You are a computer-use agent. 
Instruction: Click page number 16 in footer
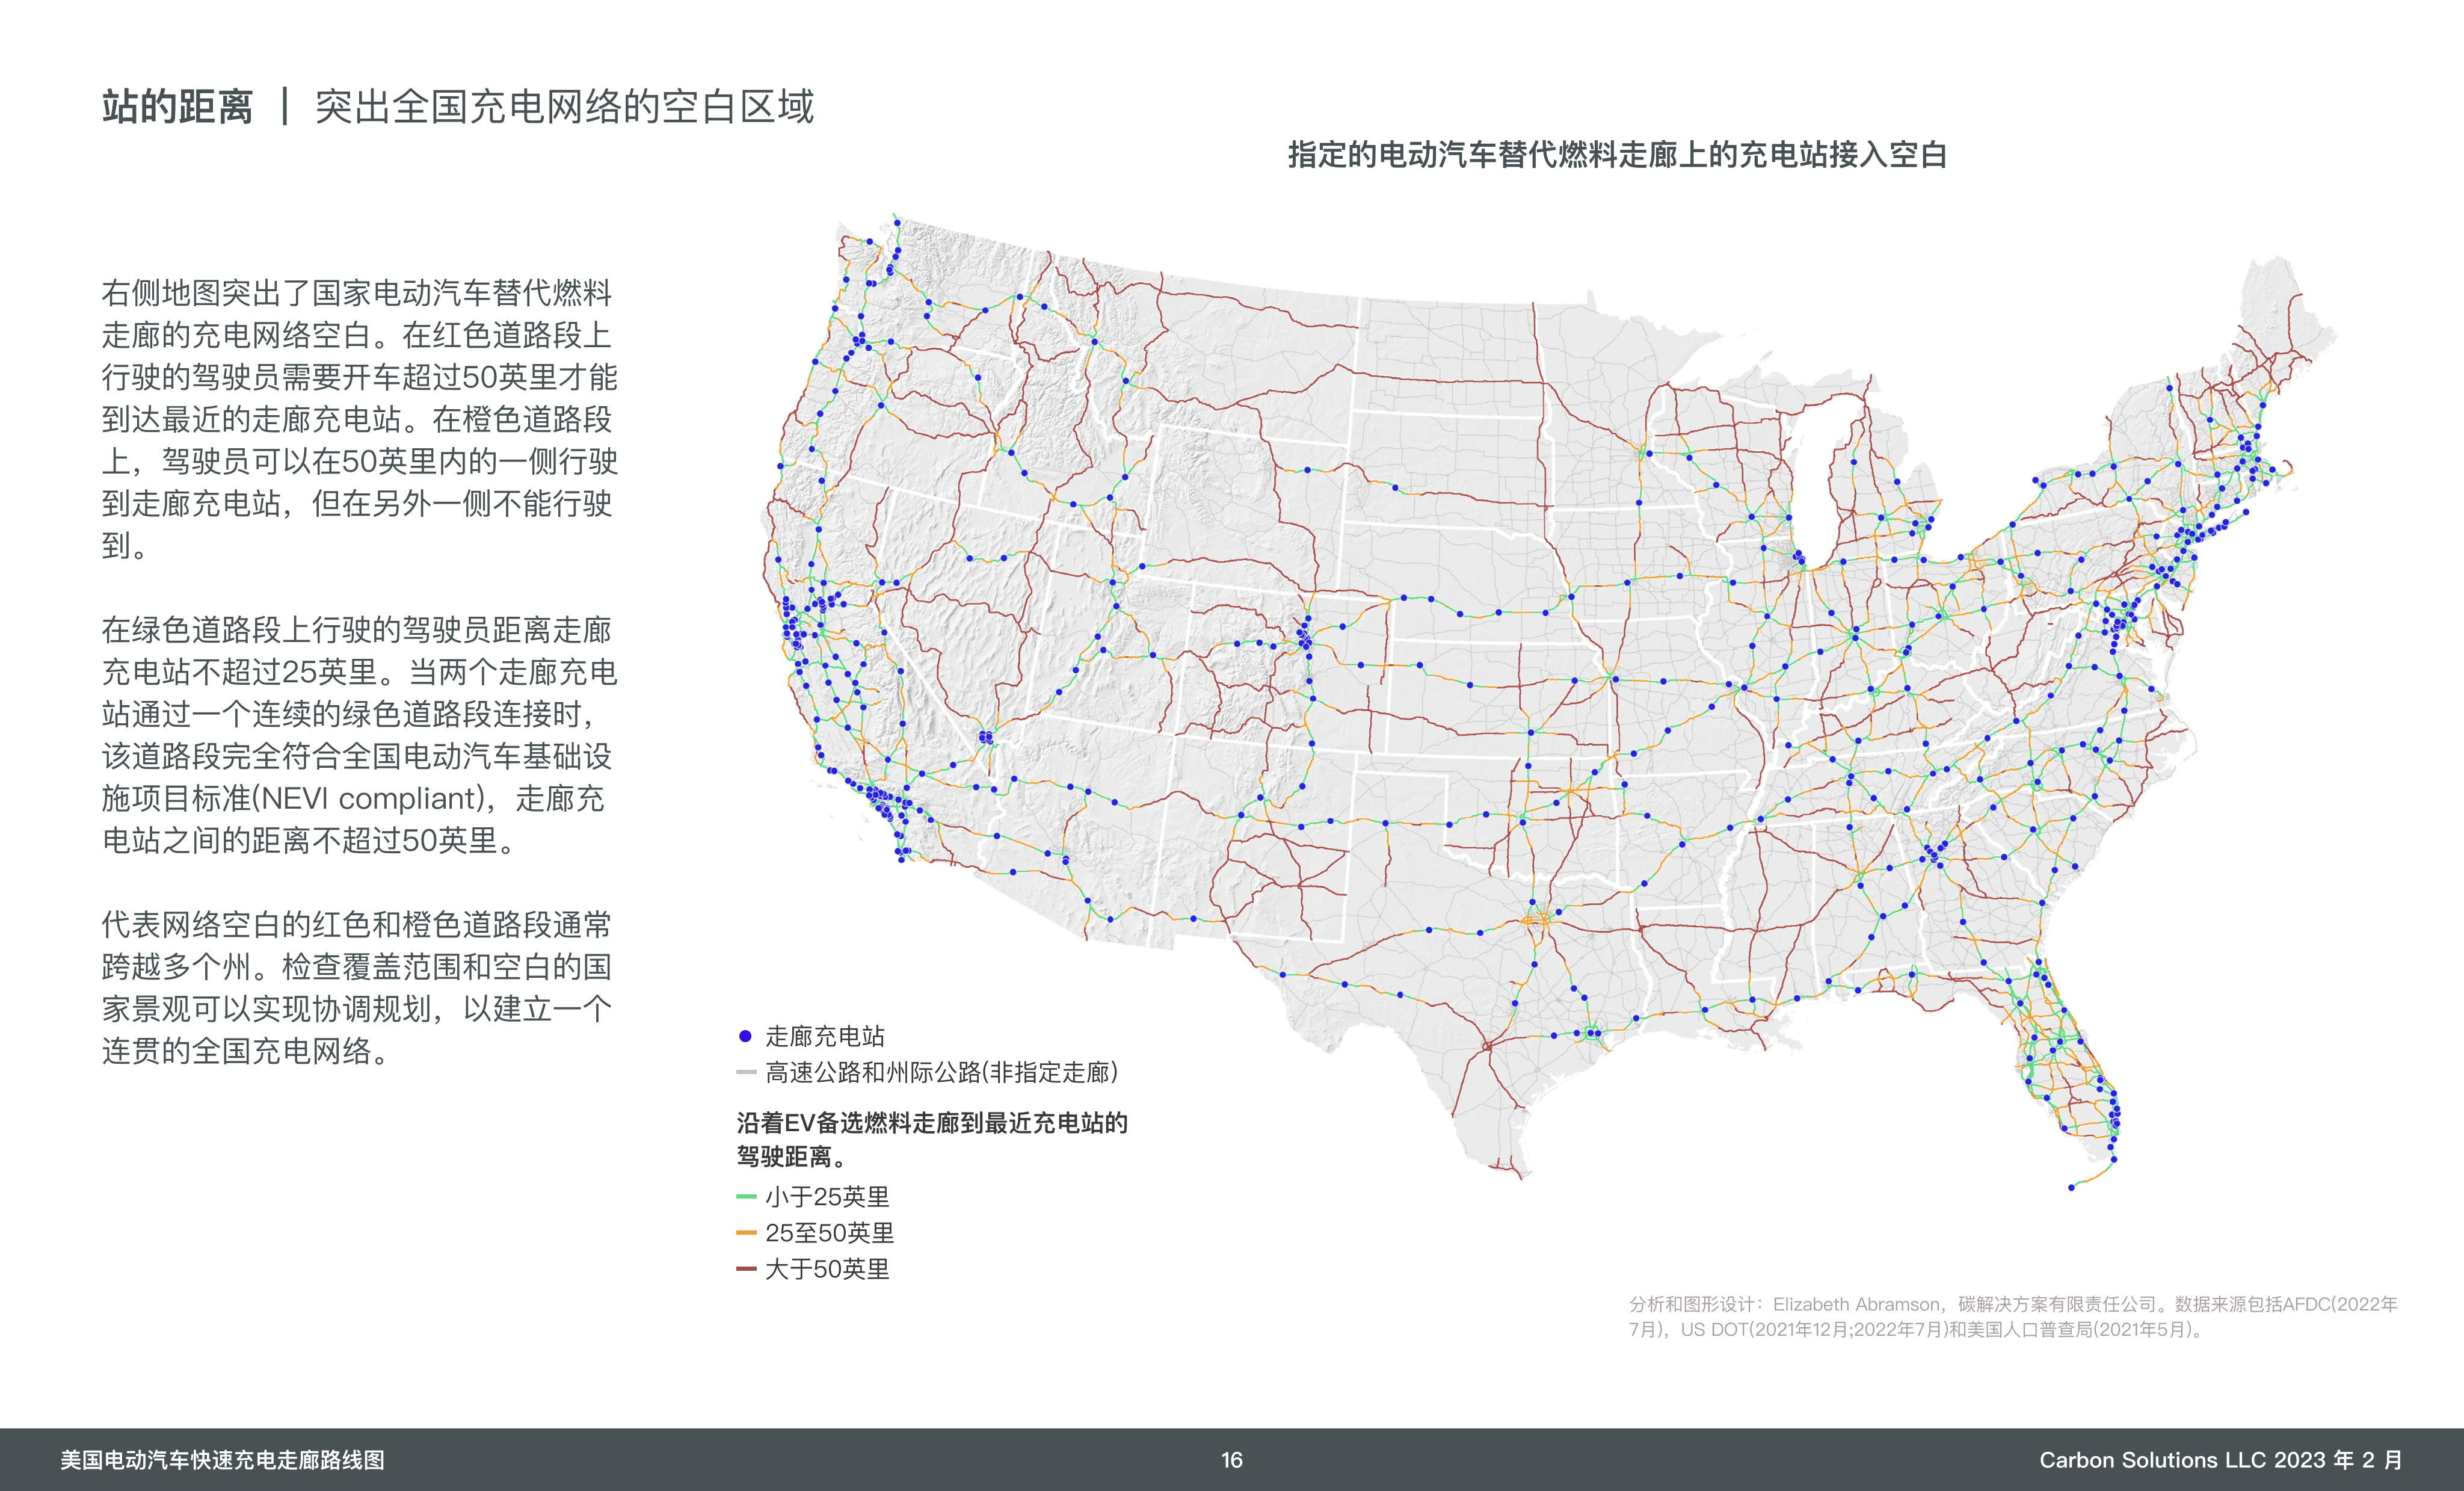[x=1232, y=1460]
